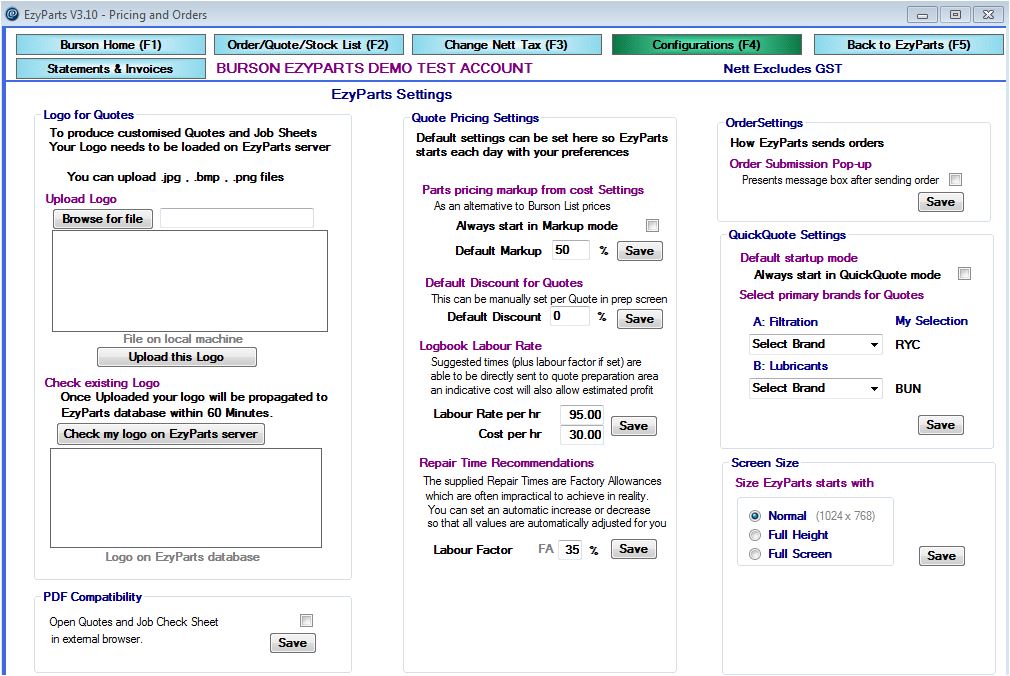The image size is (1010, 676).
Task: Click the Default Discount value field
Action: [569, 316]
